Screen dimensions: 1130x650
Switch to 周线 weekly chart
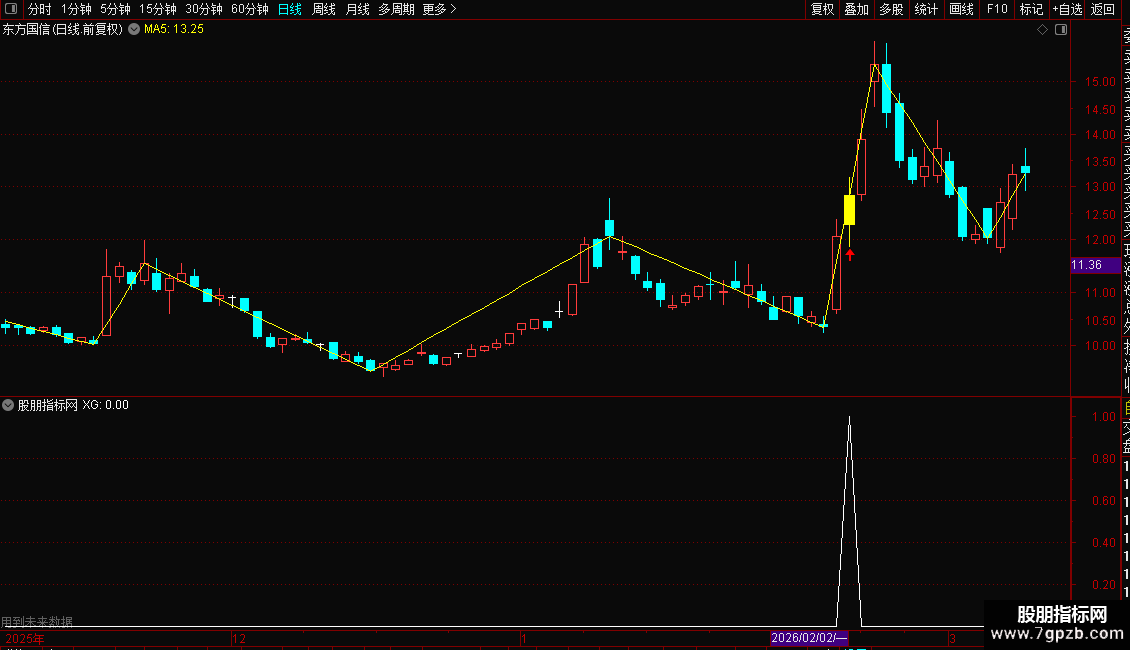324,9
